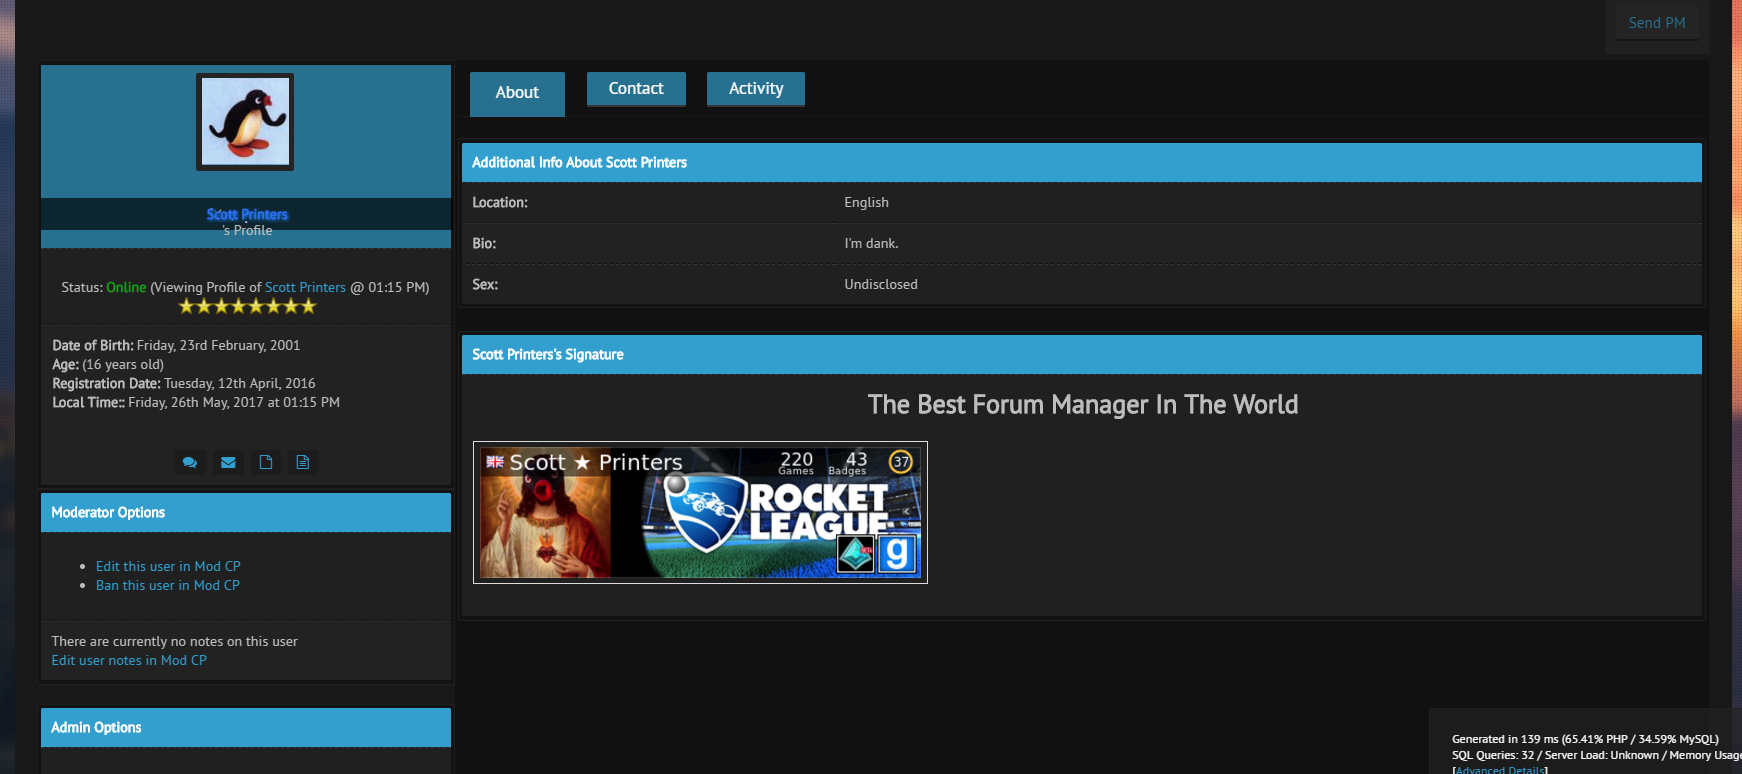Click the lined document icon under profile info
This screenshot has width=1742, height=774.
pyautogui.click(x=302, y=462)
